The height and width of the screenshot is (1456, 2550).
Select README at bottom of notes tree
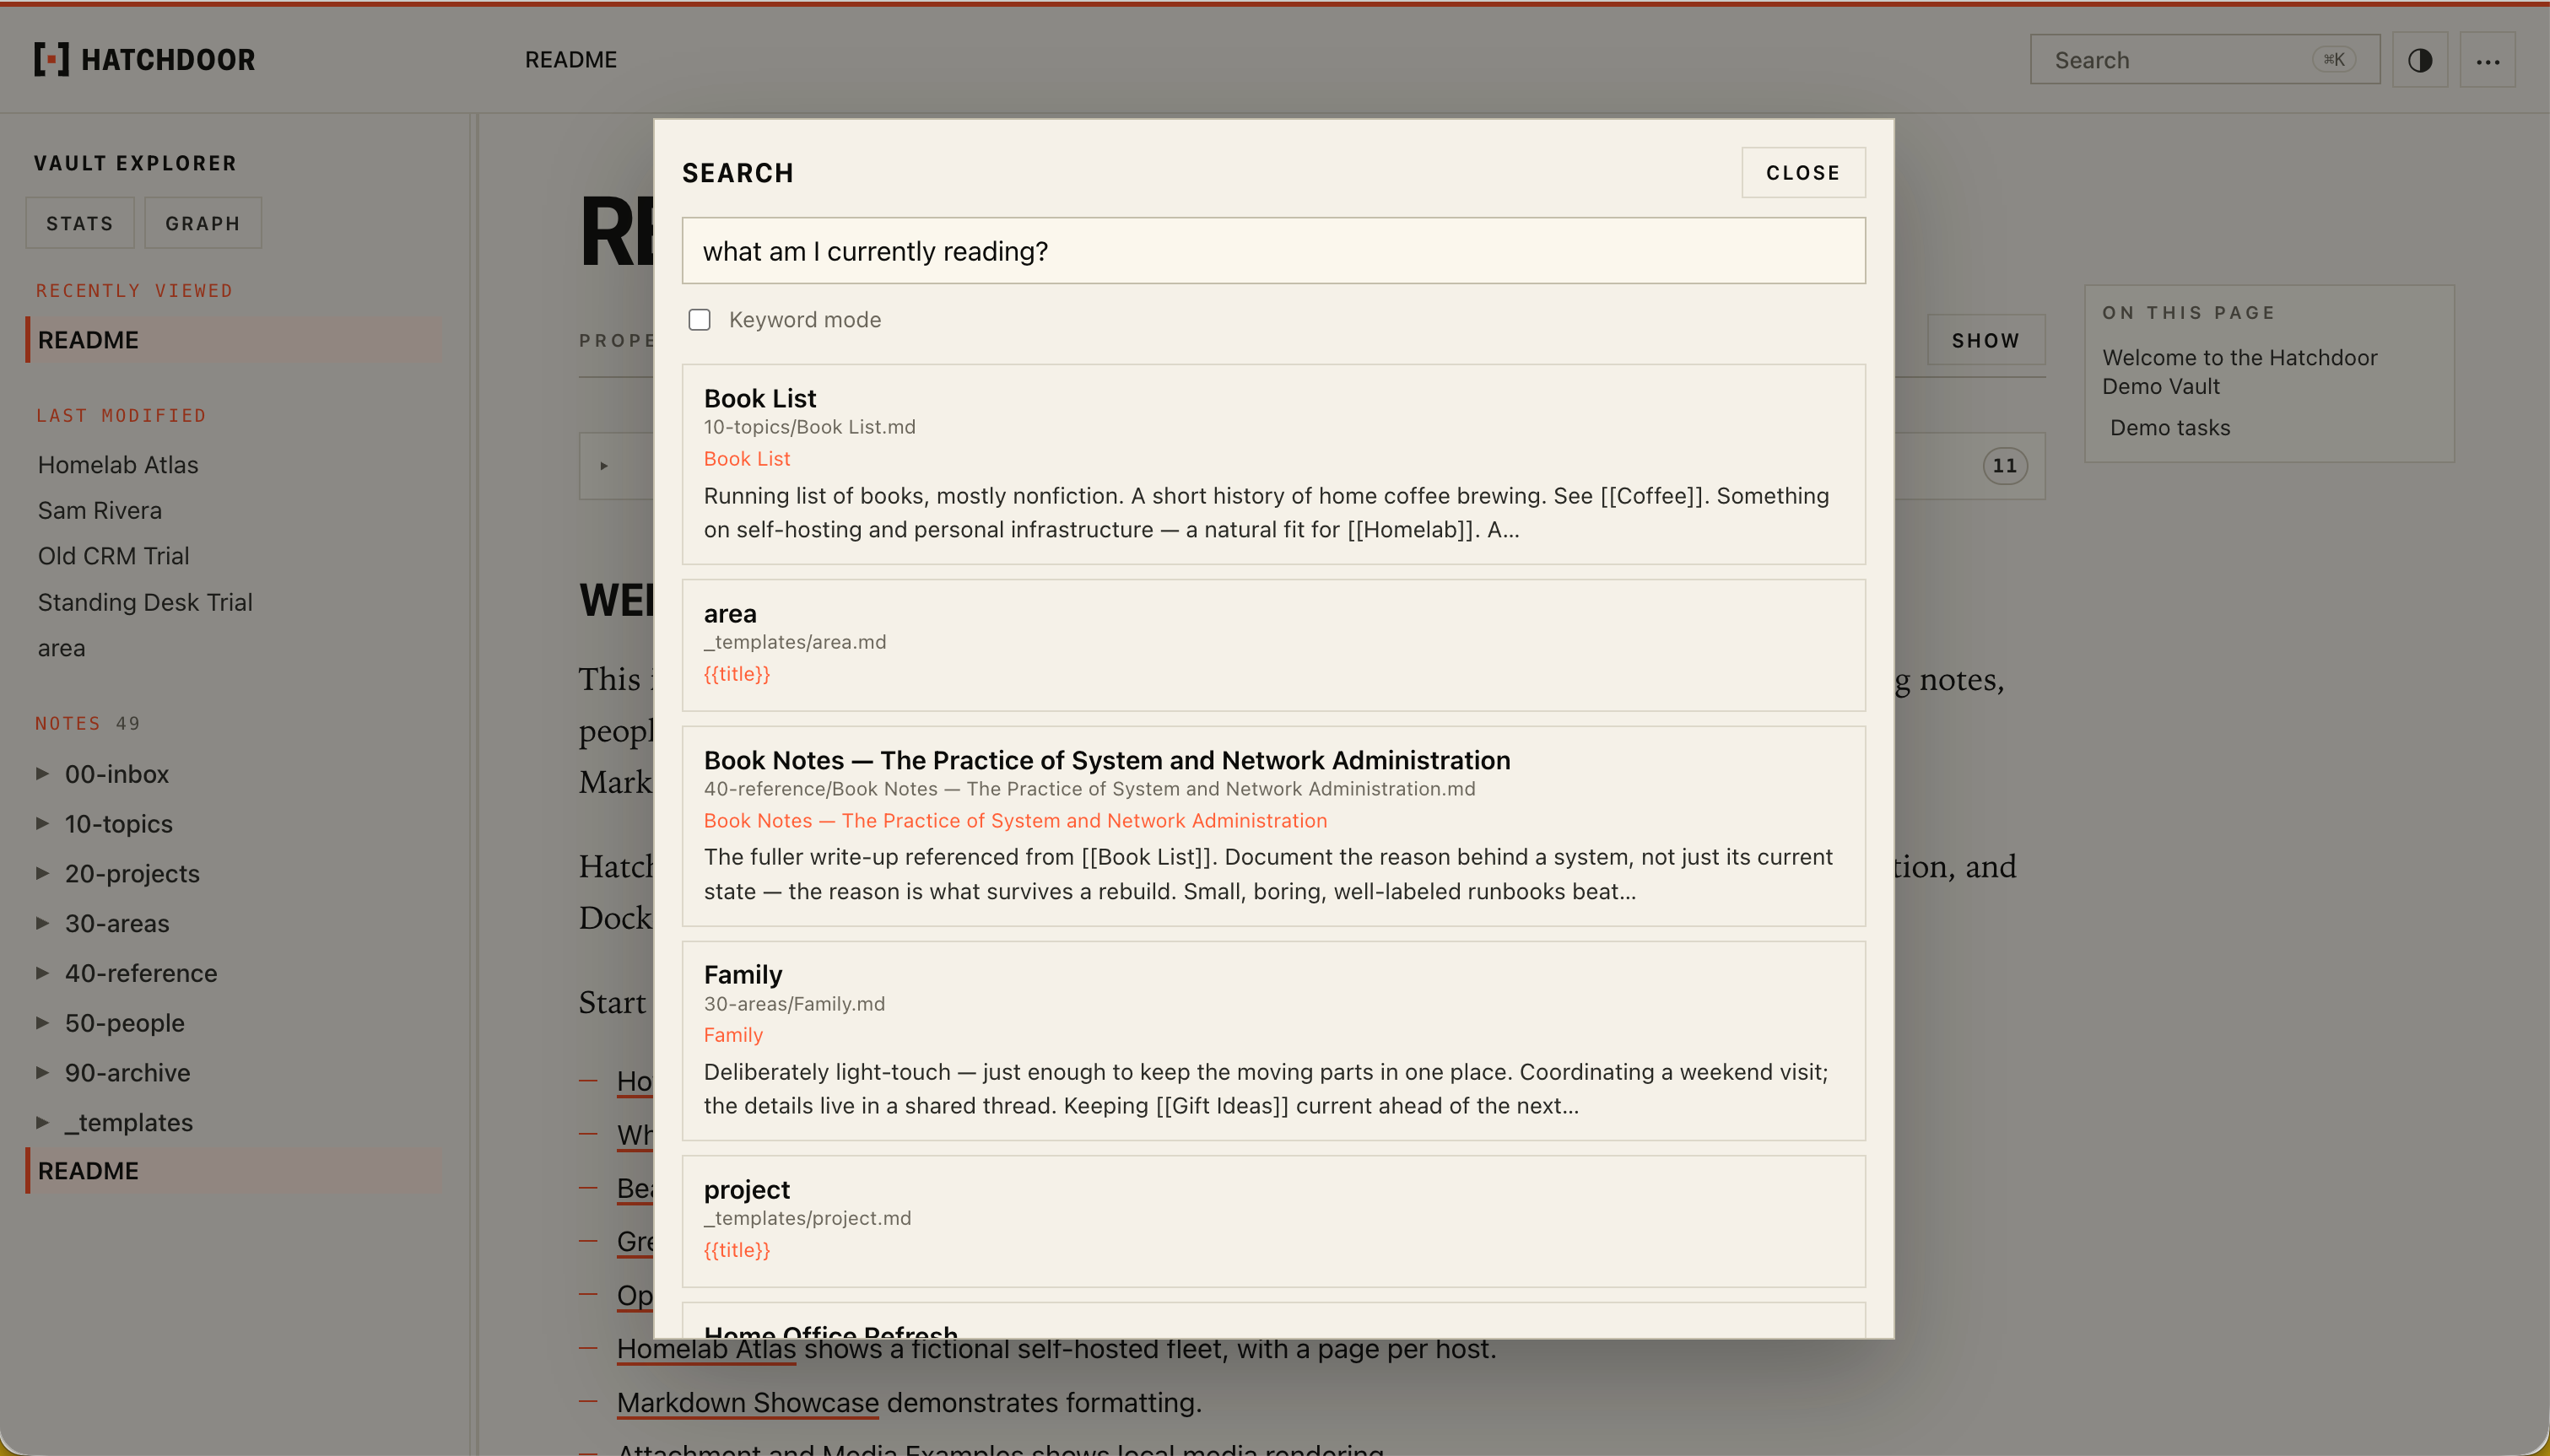[x=234, y=1171]
